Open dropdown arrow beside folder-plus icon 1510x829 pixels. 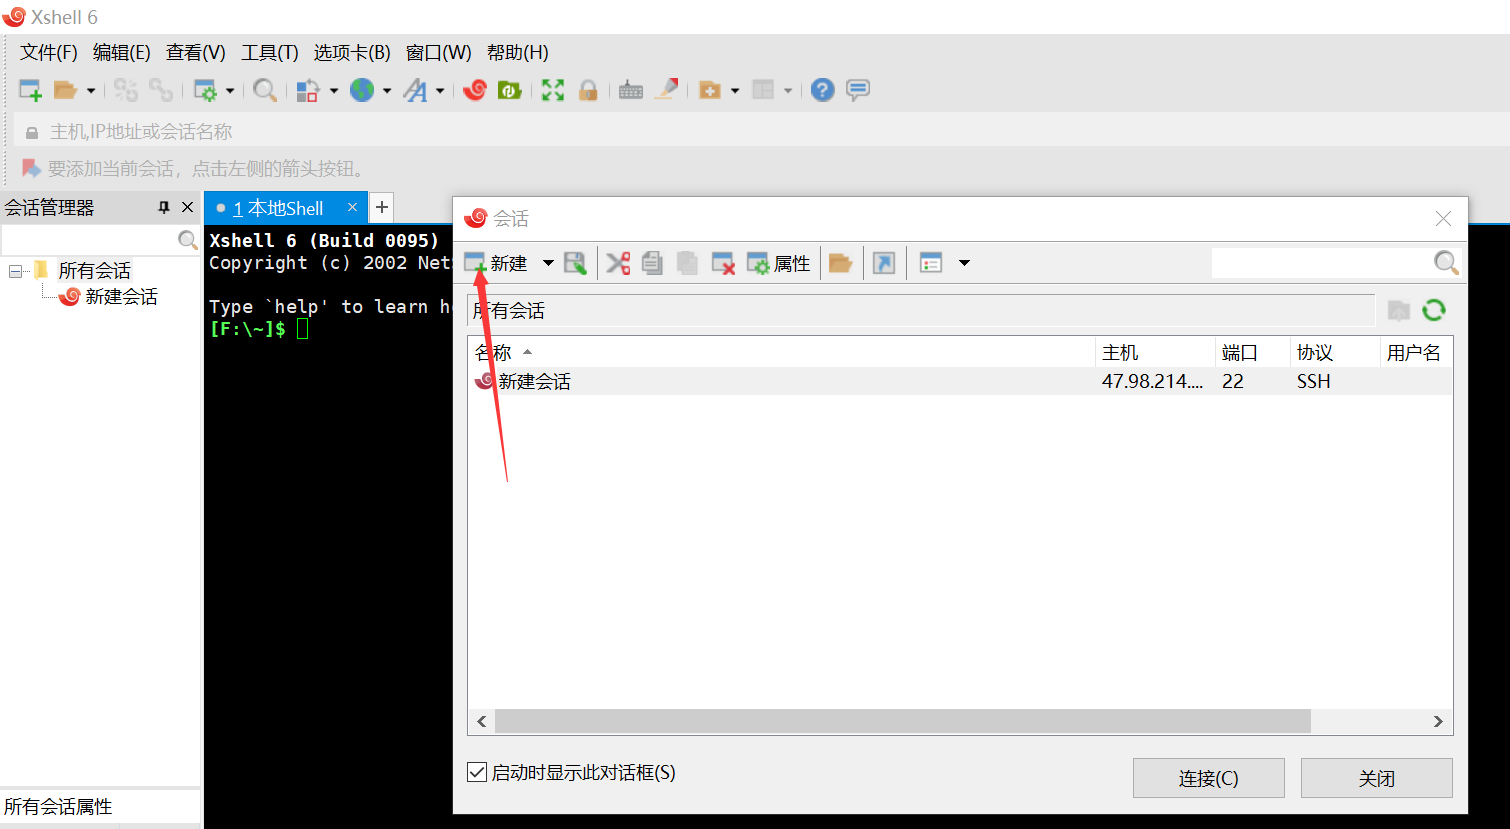pyautogui.click(x=735, y=90)
